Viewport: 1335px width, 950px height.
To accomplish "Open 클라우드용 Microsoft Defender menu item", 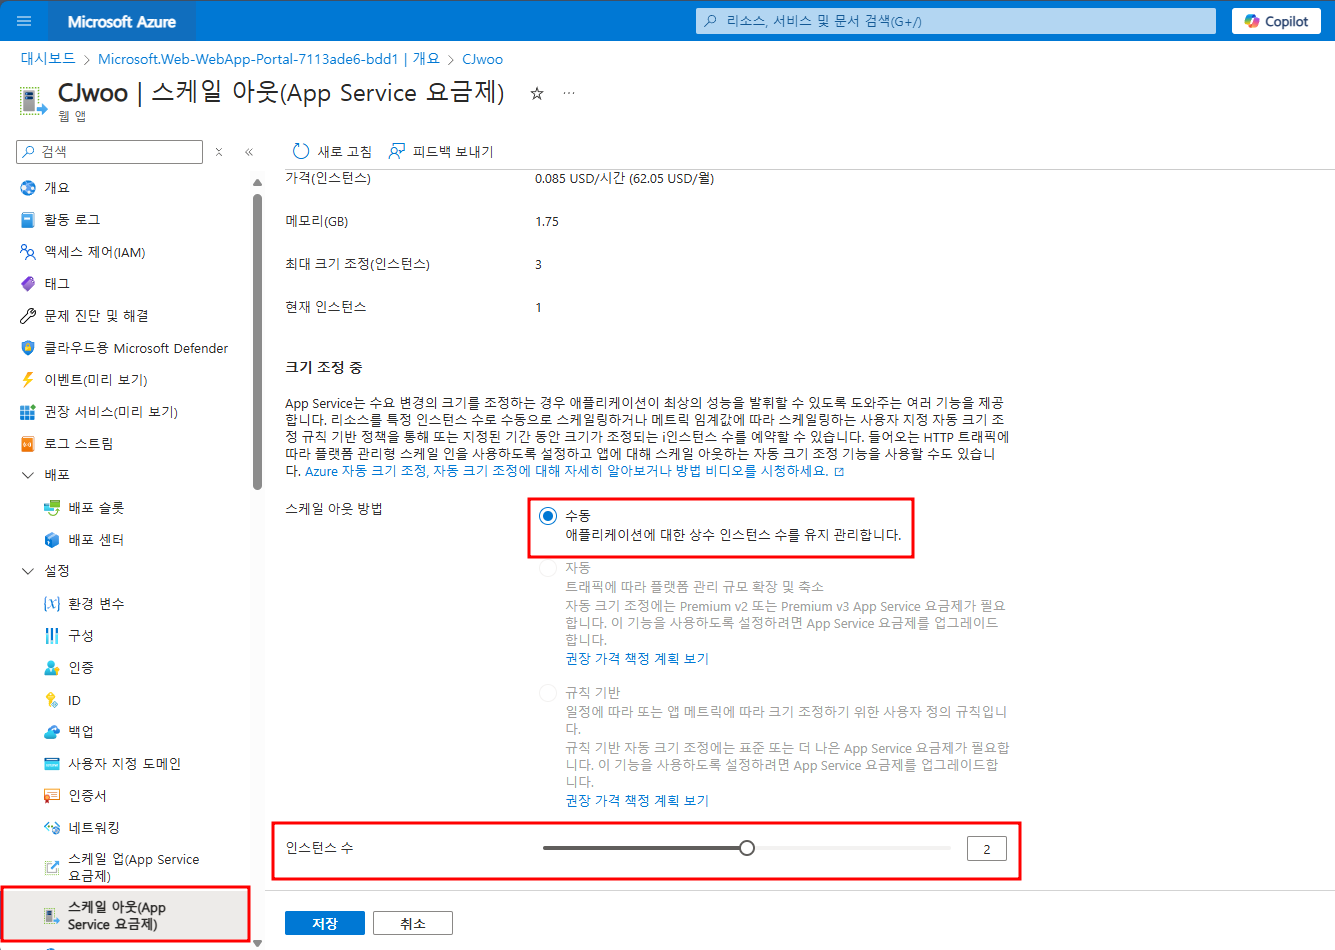I will 136,348.
